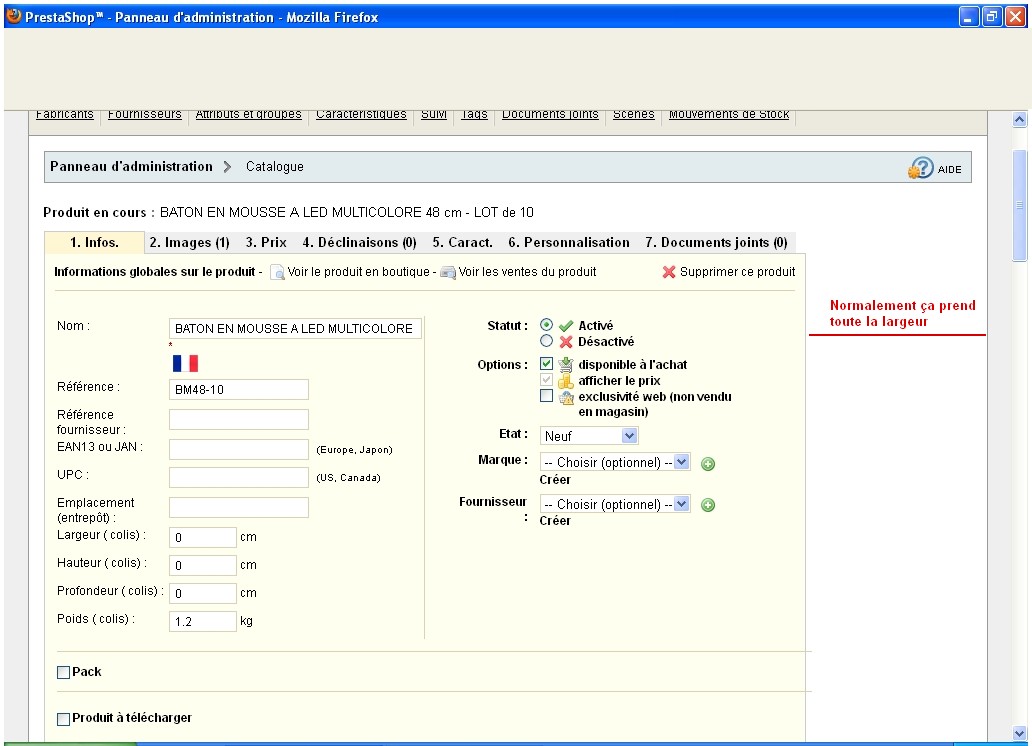The image size is (1032, 746).
Task: Click the Référence fournisseur input field
Action: pos(238,419)
